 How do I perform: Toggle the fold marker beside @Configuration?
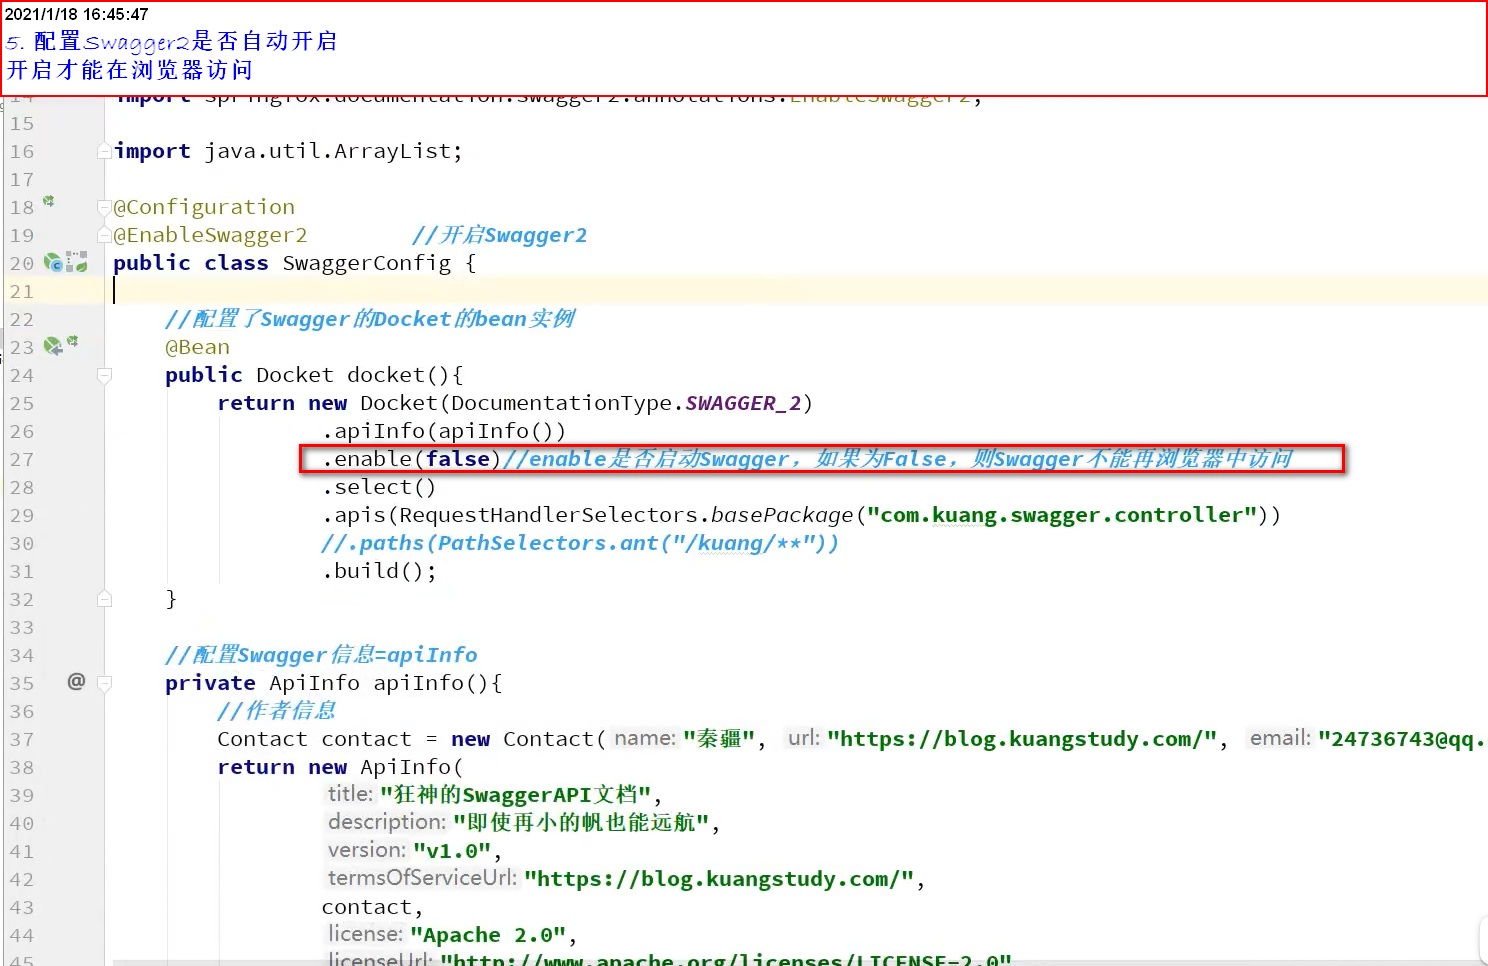coord(104,207)
